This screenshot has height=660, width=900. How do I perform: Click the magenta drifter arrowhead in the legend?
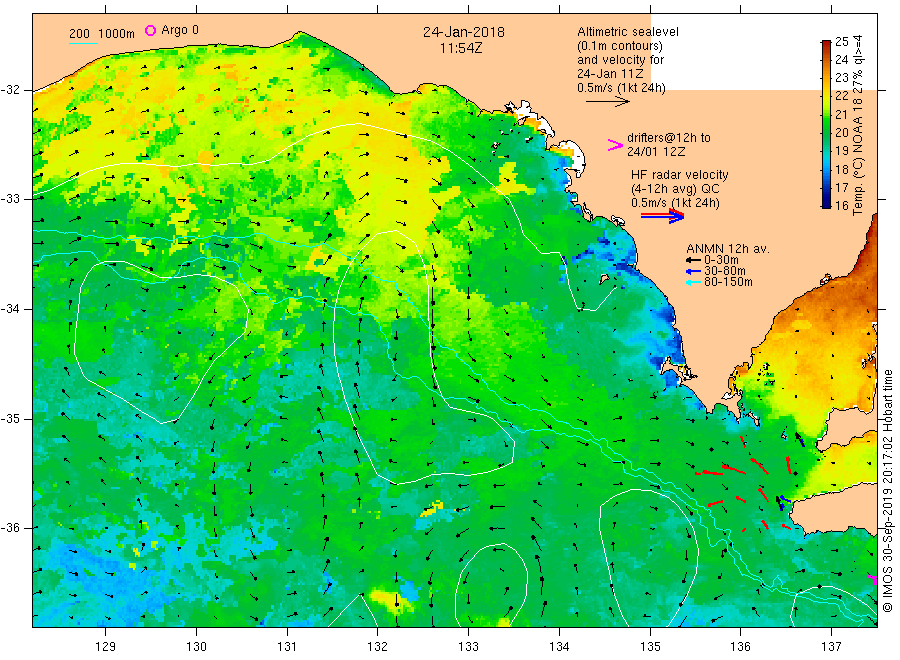coord(615,145)
